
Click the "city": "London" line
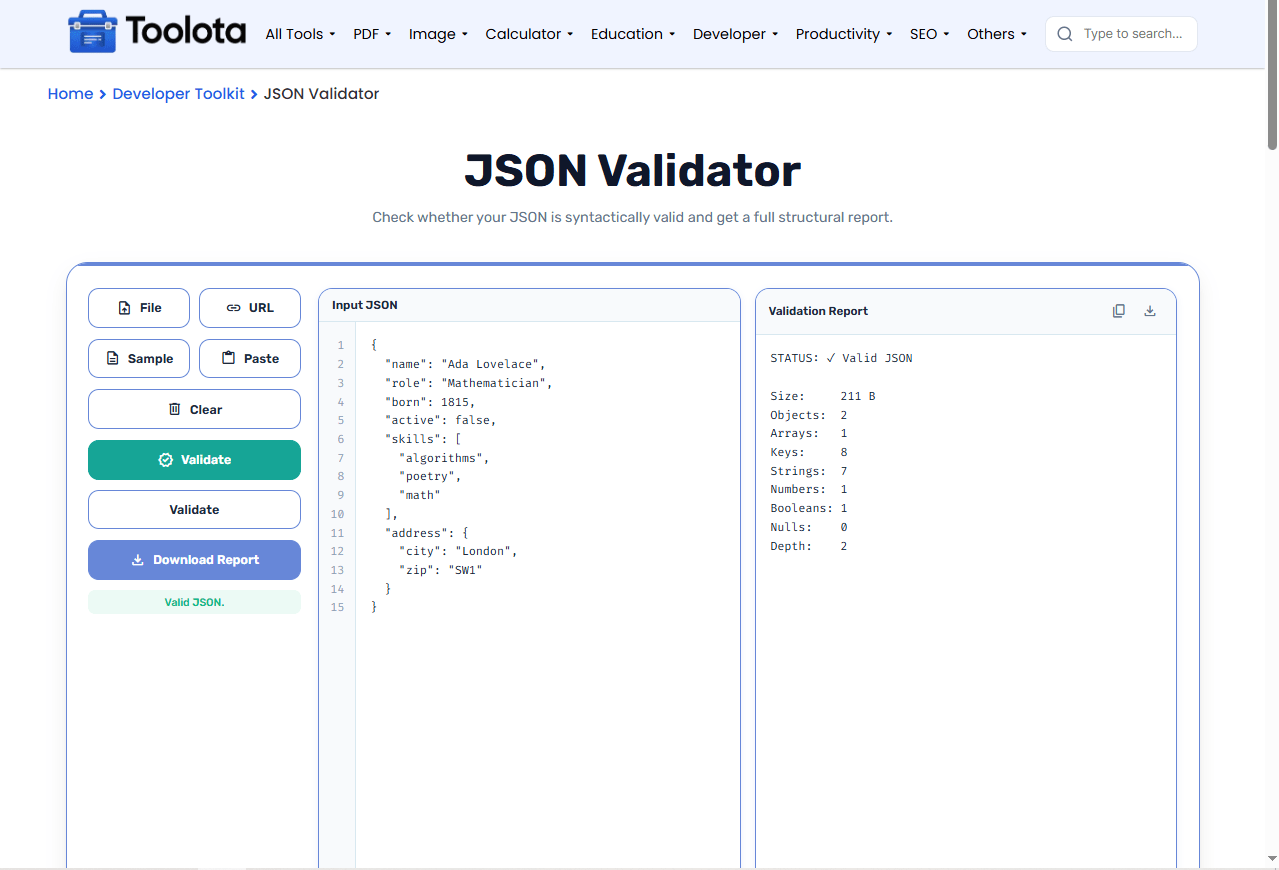[x=458, y=552]
